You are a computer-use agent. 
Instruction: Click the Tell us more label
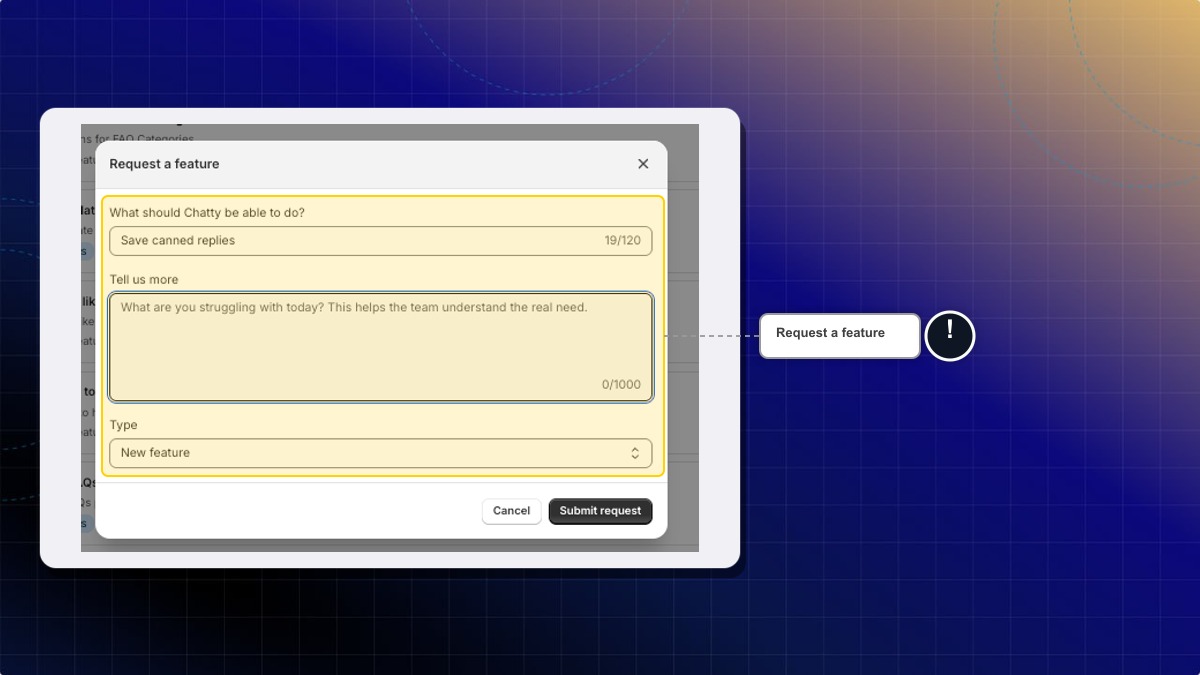click(144, 280)
